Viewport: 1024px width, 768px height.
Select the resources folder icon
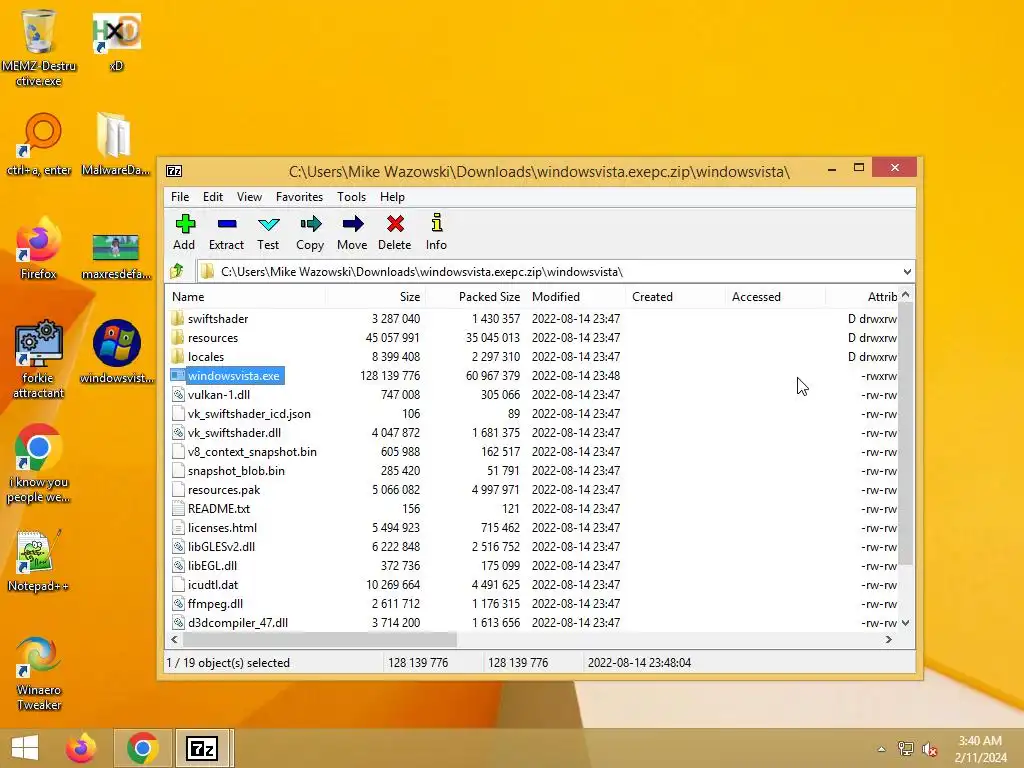(x=178, y=338)
